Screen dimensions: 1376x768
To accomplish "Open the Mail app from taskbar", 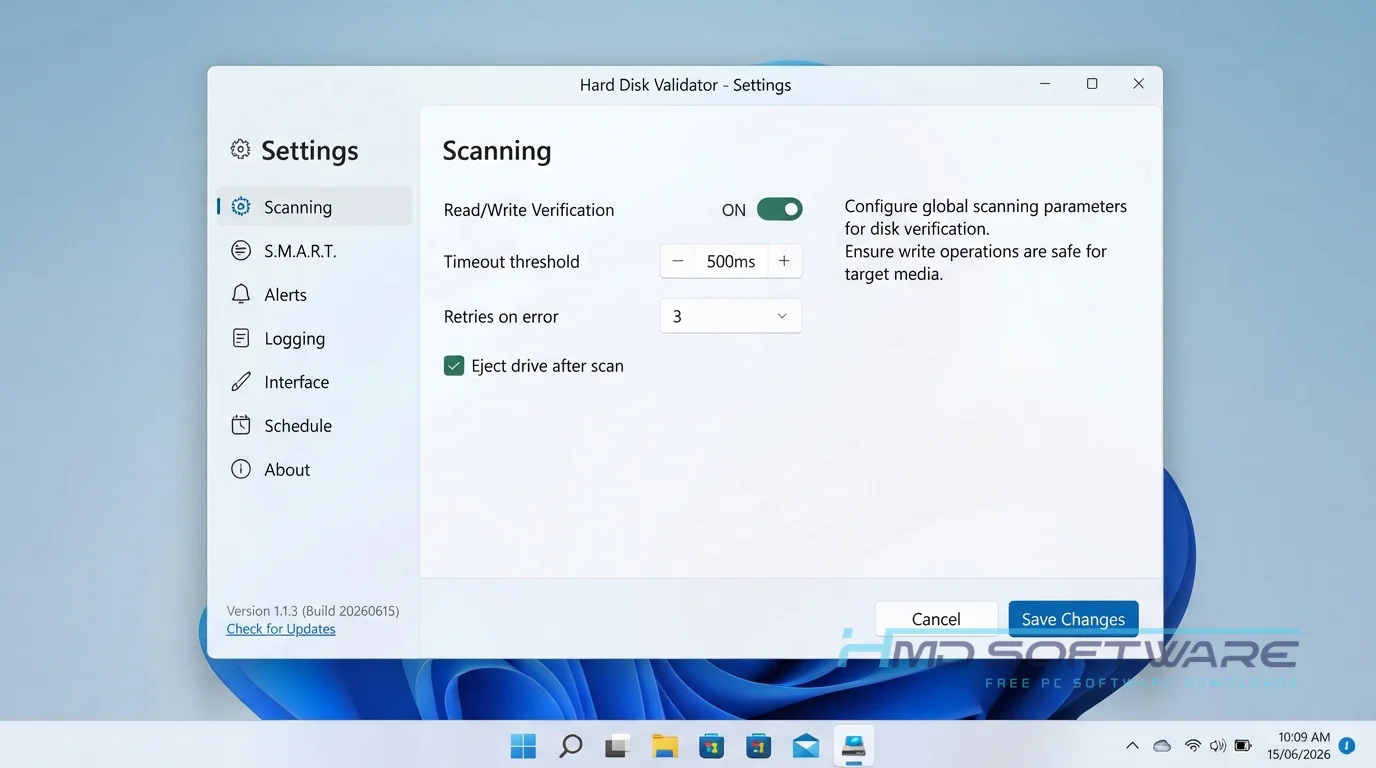I will pyautogui.click(x=806, y=746).
